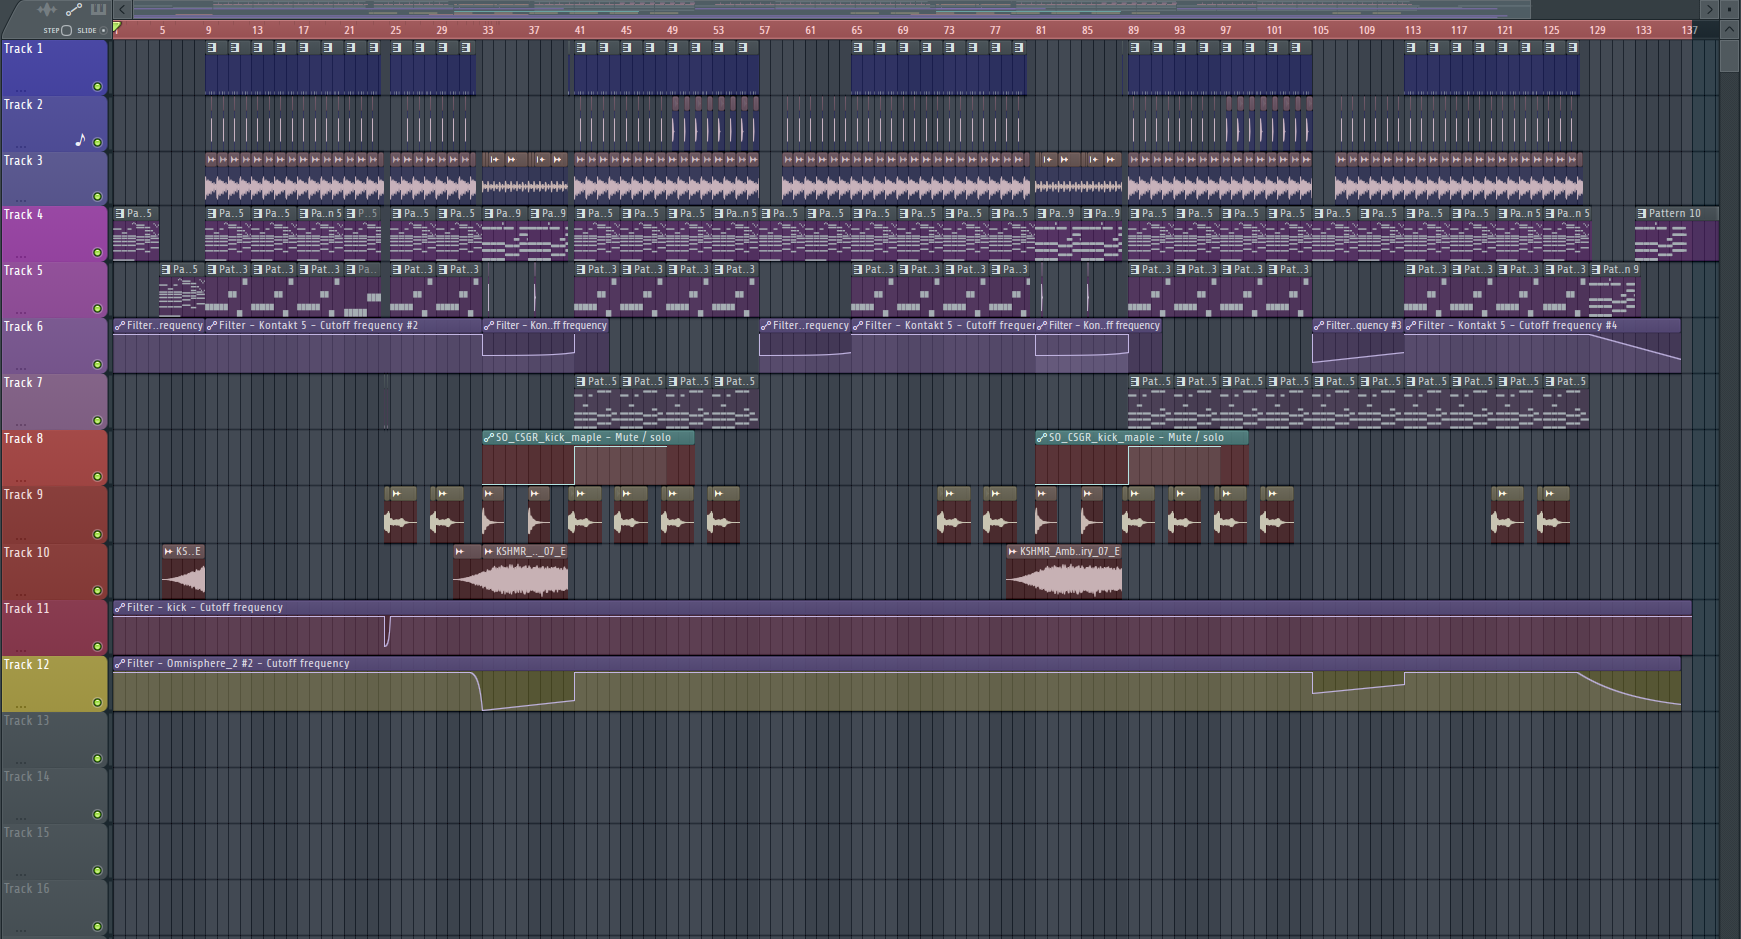Select the 'Filter - Kontakt 5 - Cutoff frequency #4' clip
The image size is (1741, 939).
coord(1542,345)
